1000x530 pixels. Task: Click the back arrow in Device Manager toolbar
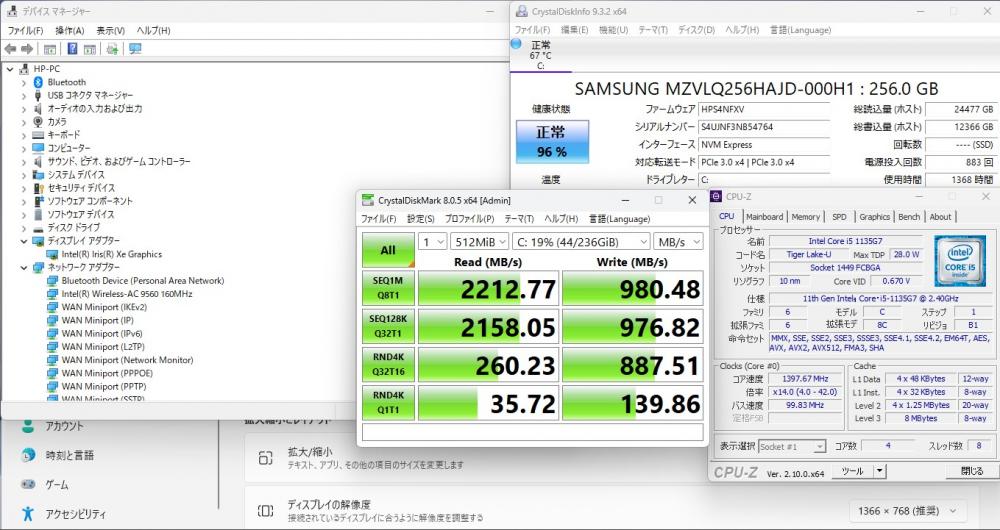coord(10,49)
